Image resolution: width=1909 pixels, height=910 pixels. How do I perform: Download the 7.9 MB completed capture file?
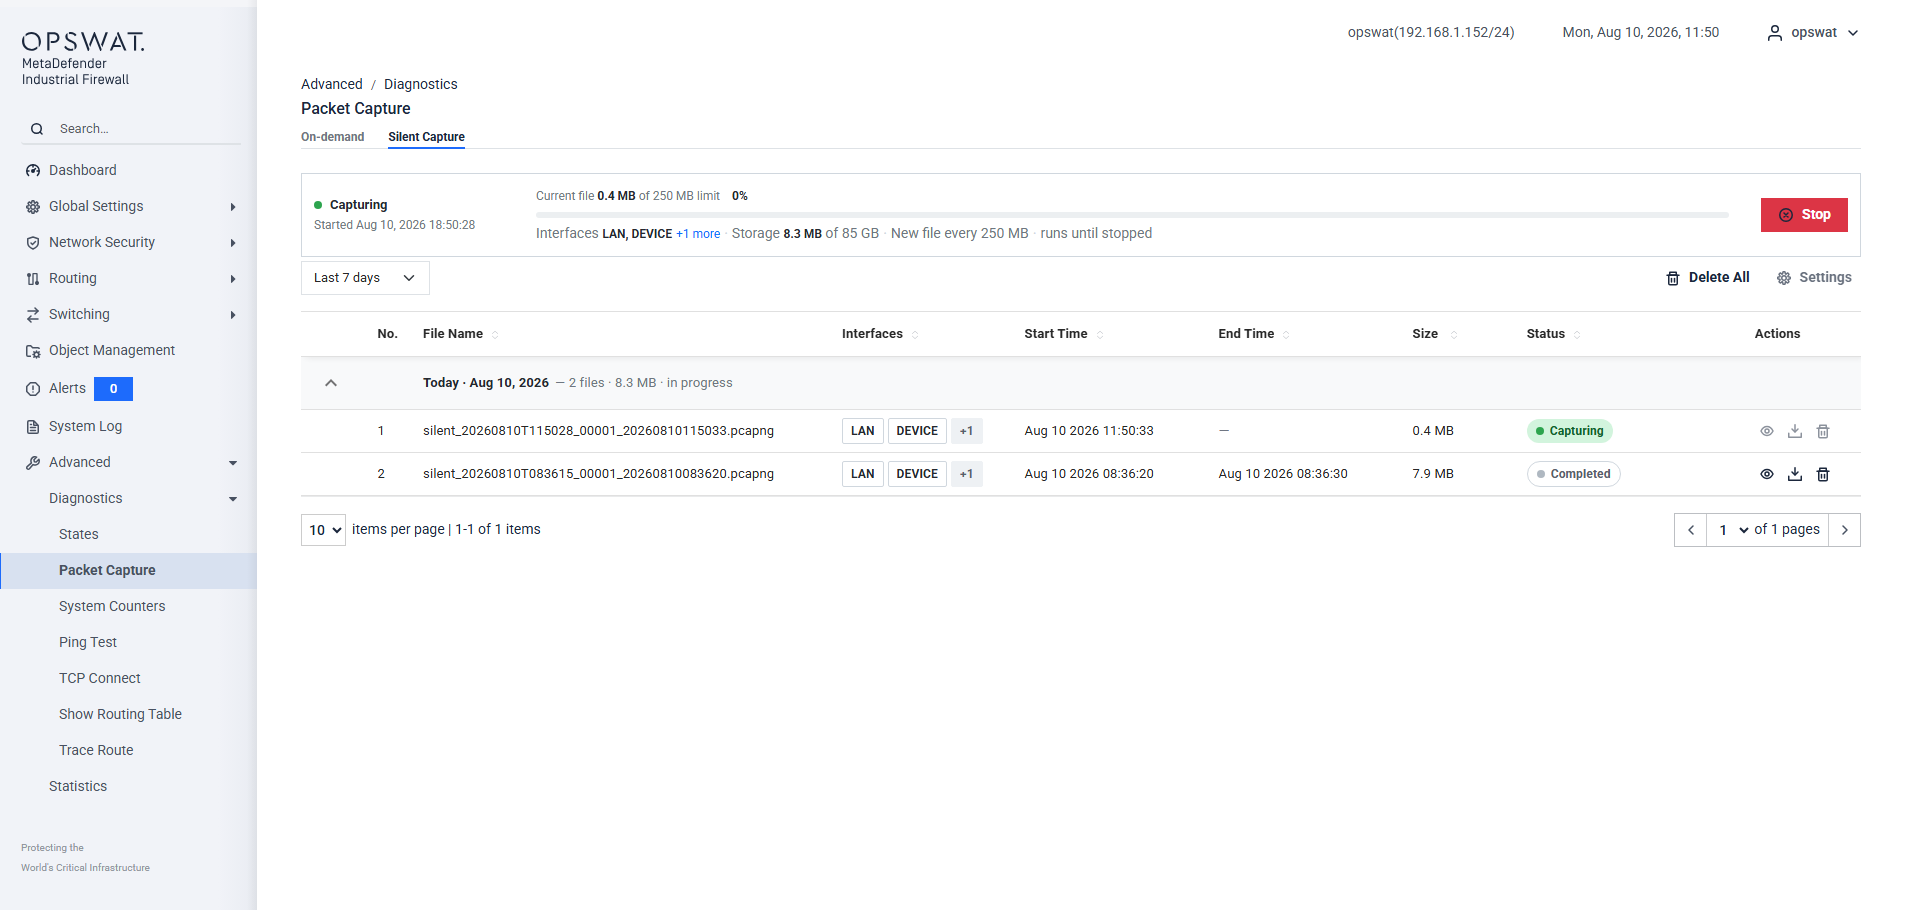coord(1795,474)
